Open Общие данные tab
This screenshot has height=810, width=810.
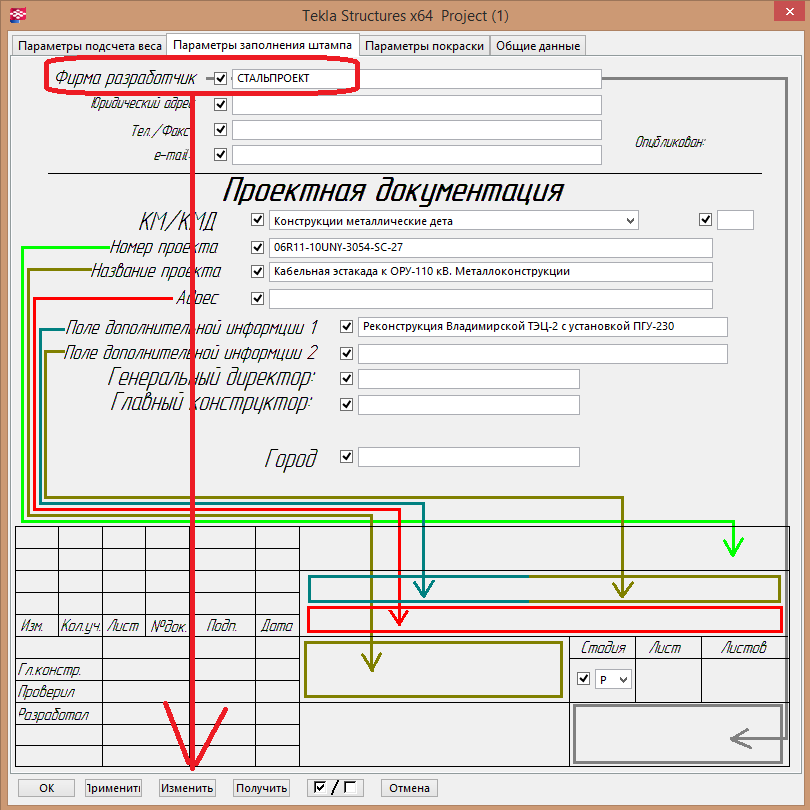pyautogui.click(x=538, y=46)
